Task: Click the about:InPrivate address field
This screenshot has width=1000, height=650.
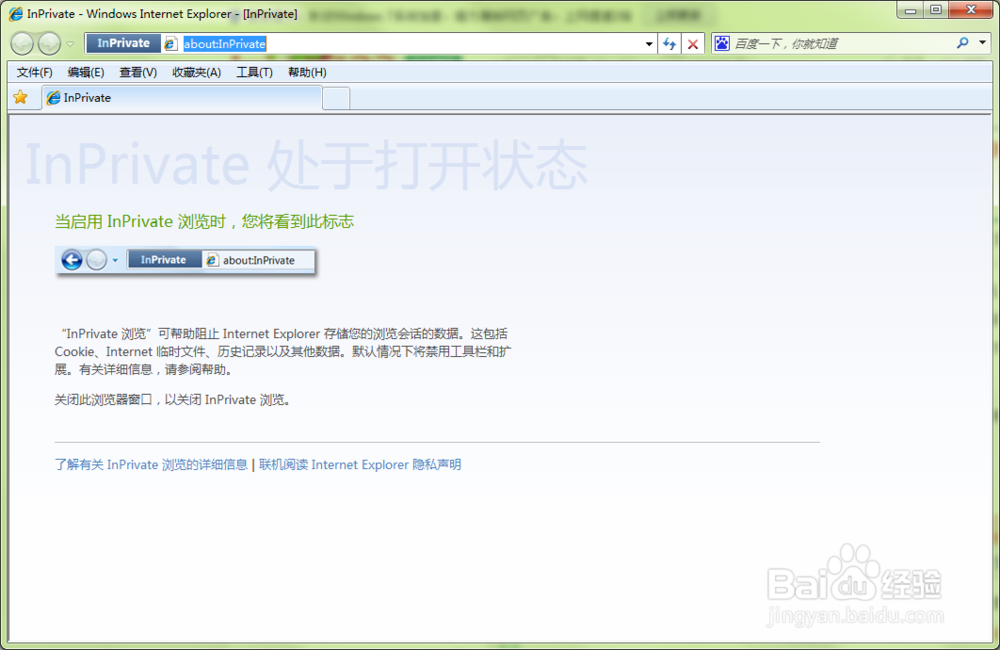Action: tap(408, 43)
